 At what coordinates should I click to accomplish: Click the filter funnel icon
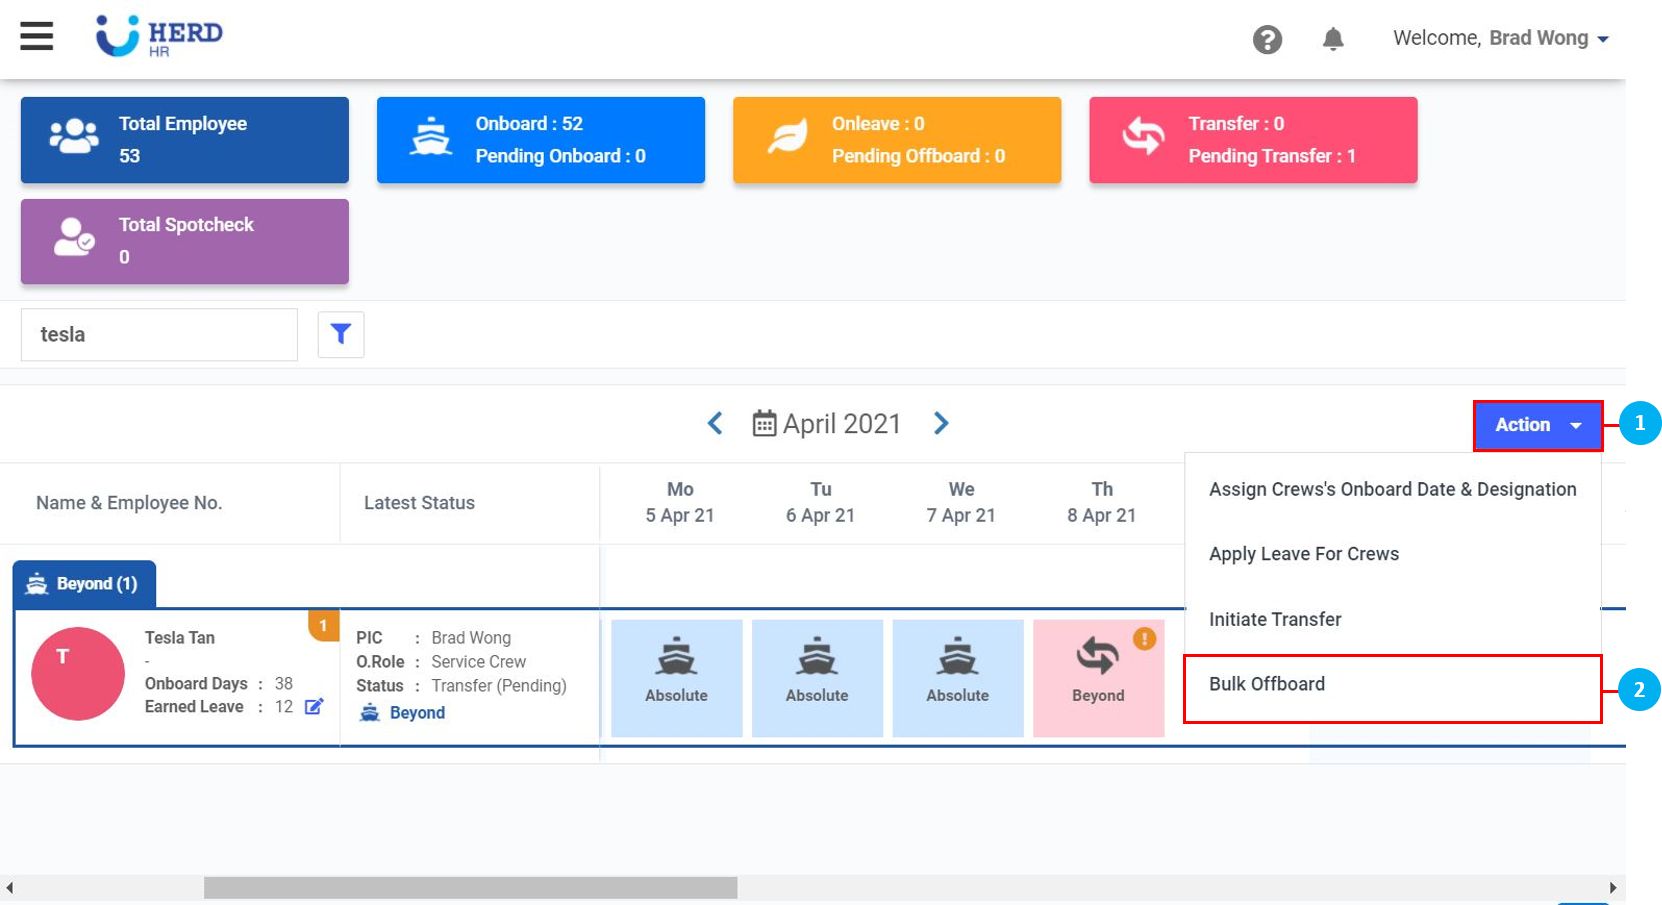click(x=341, y=334)
